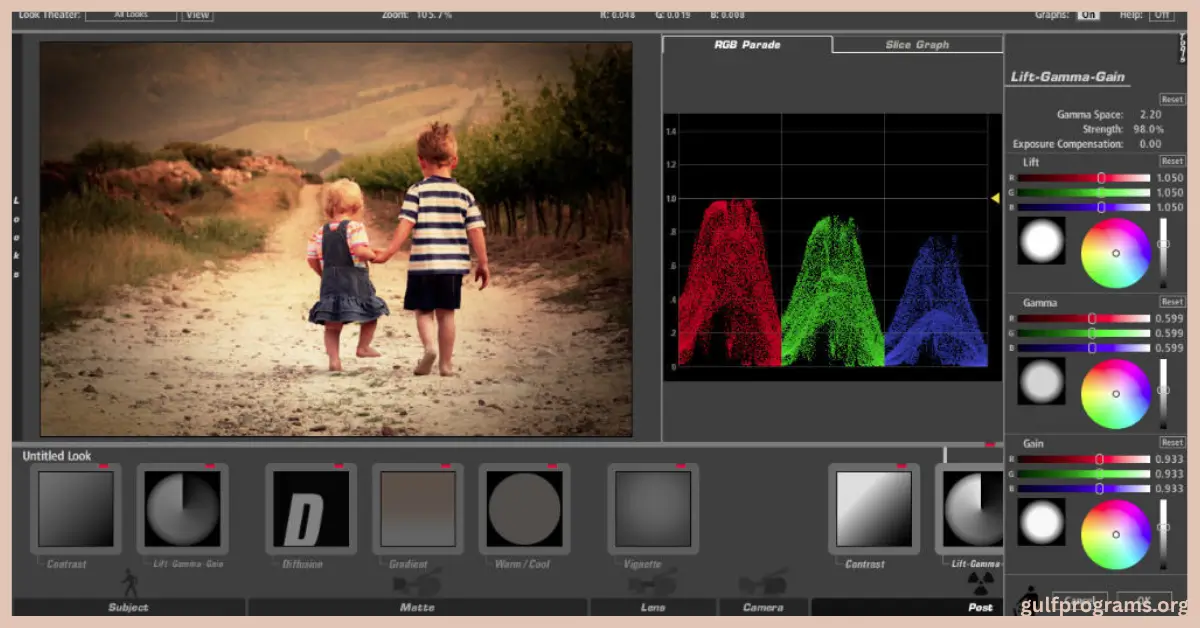
Task: Reset the Lift controls
Action: 1170,160
